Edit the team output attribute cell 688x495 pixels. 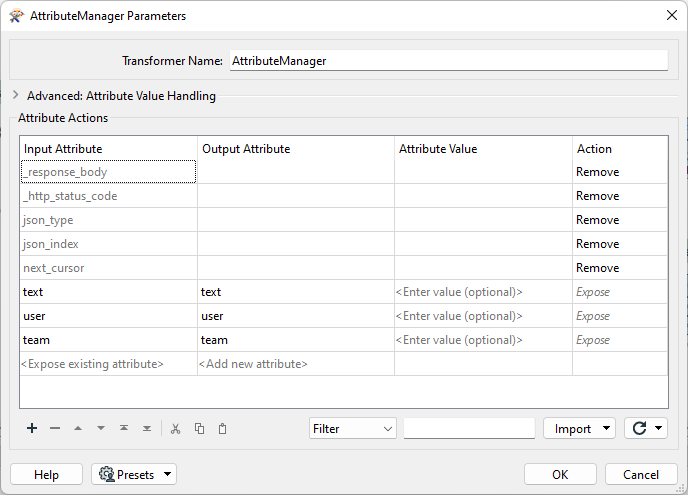(296, 340)
